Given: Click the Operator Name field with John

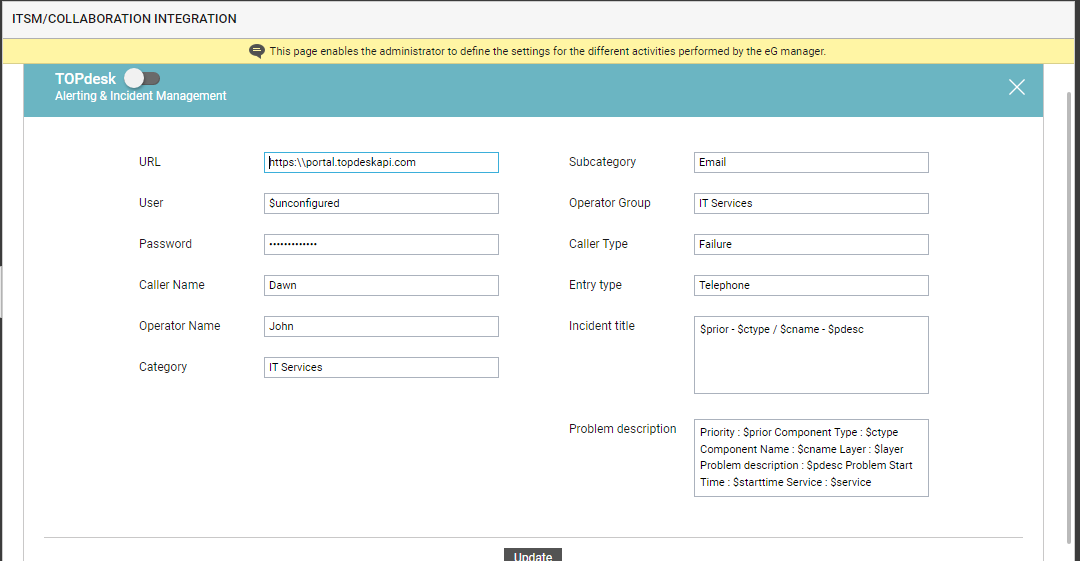Looking at the screenshot, I should (381, 327).
